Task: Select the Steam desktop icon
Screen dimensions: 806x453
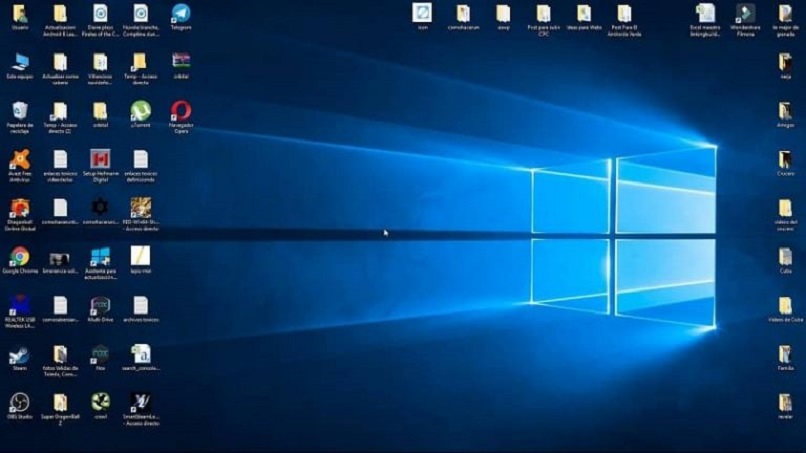Action: 20,354
